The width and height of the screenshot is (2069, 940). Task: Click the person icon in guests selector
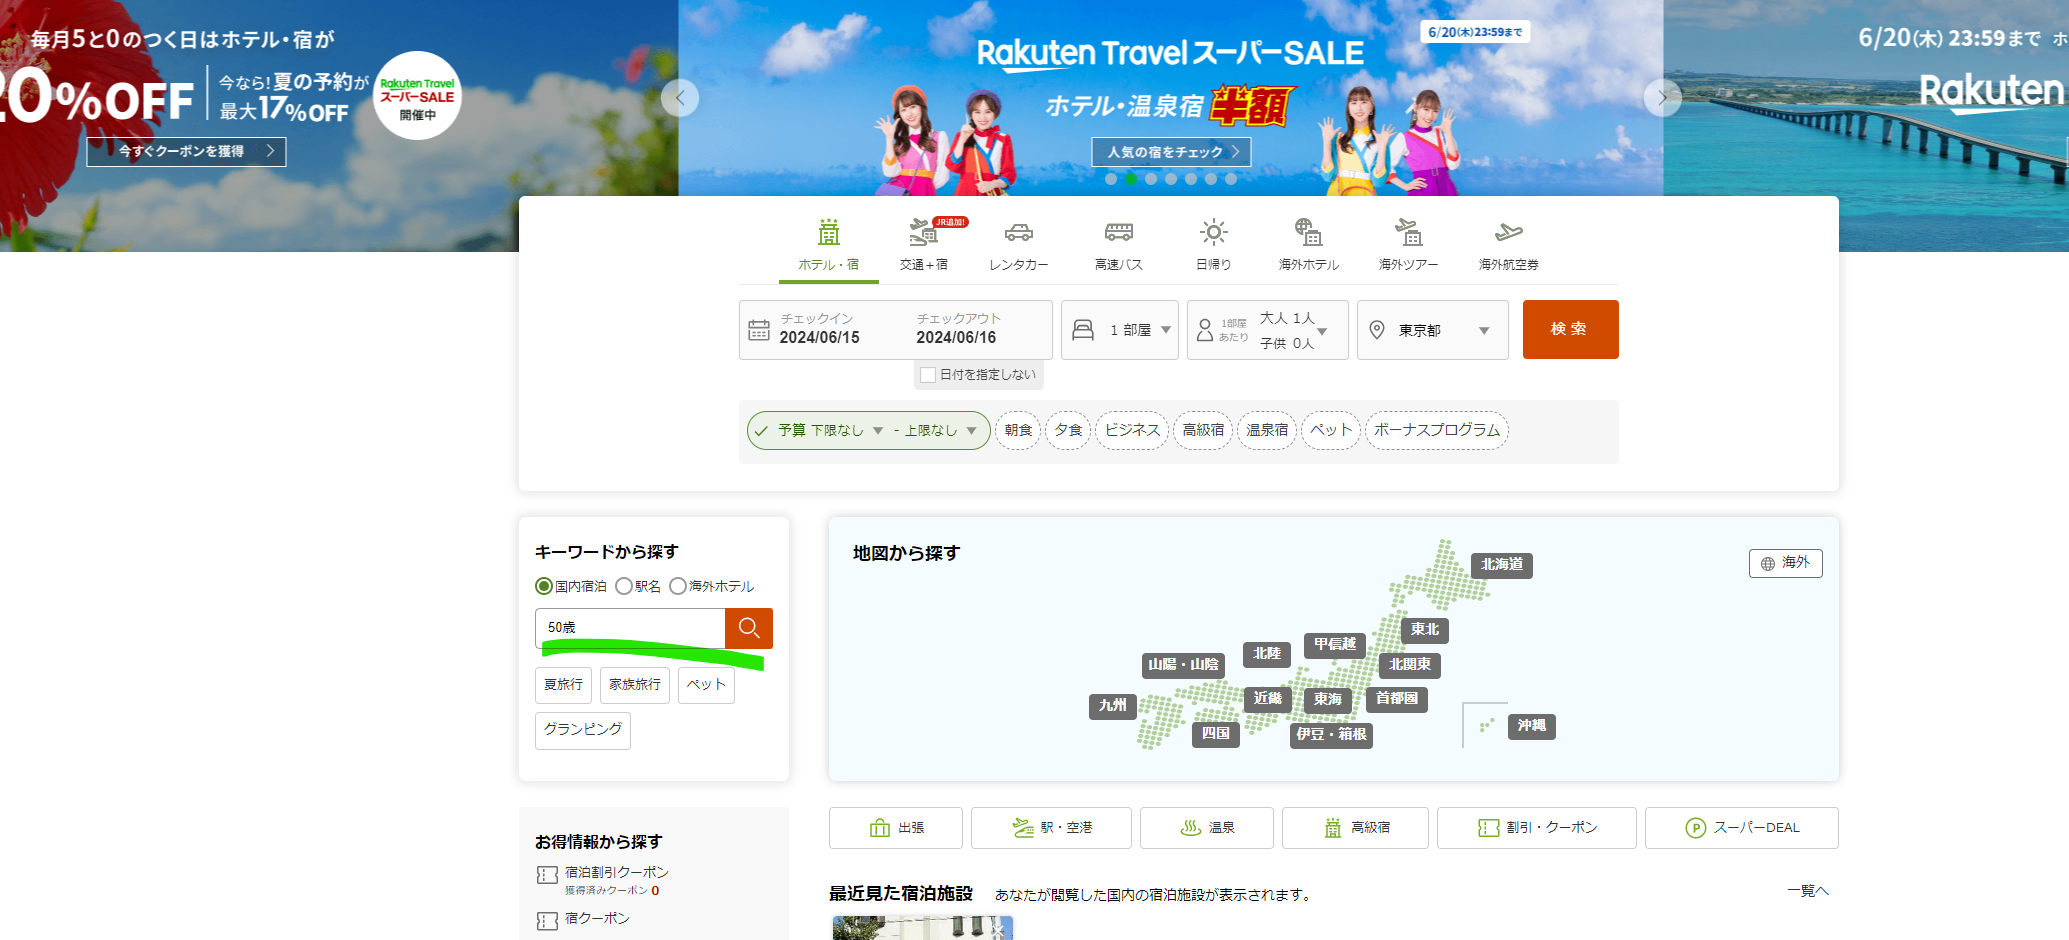click(x=1205, y=329)
